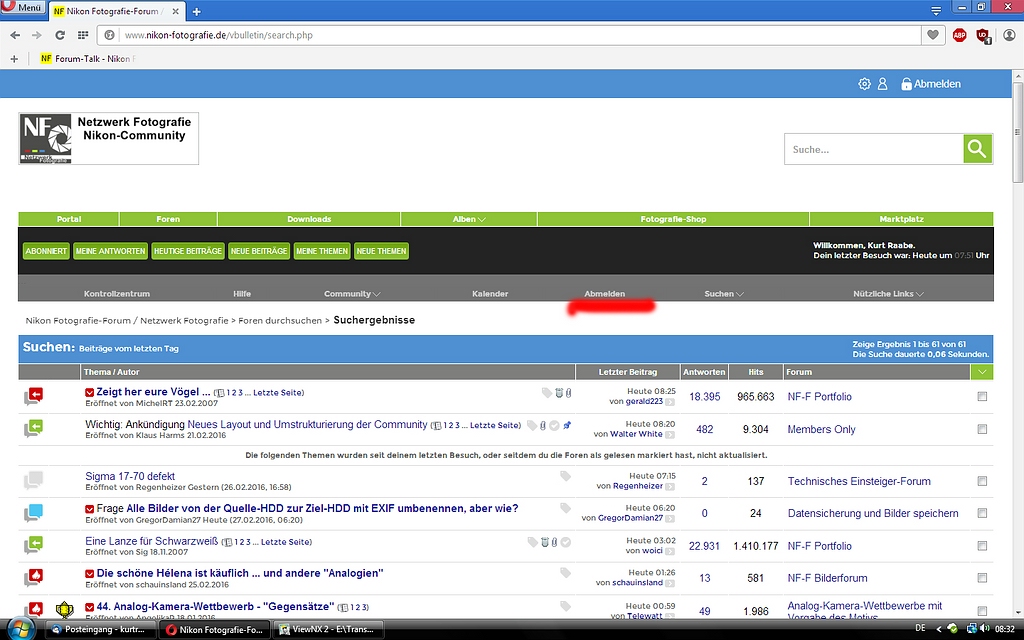Click the hot thread icon for Die schöne Hélena
The image size is (1024, 640).
tap(33, 577)
